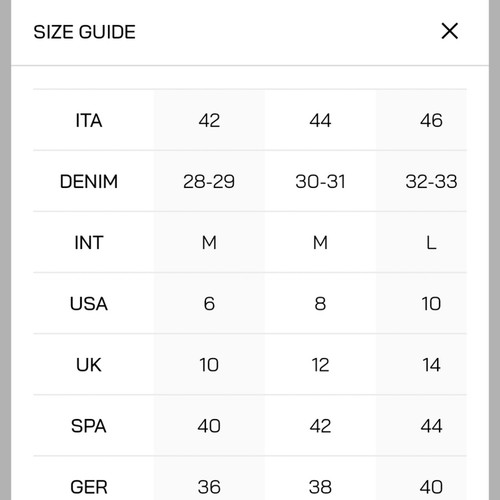
Task: Select USA size 6 cell
Action: point(209,304)
